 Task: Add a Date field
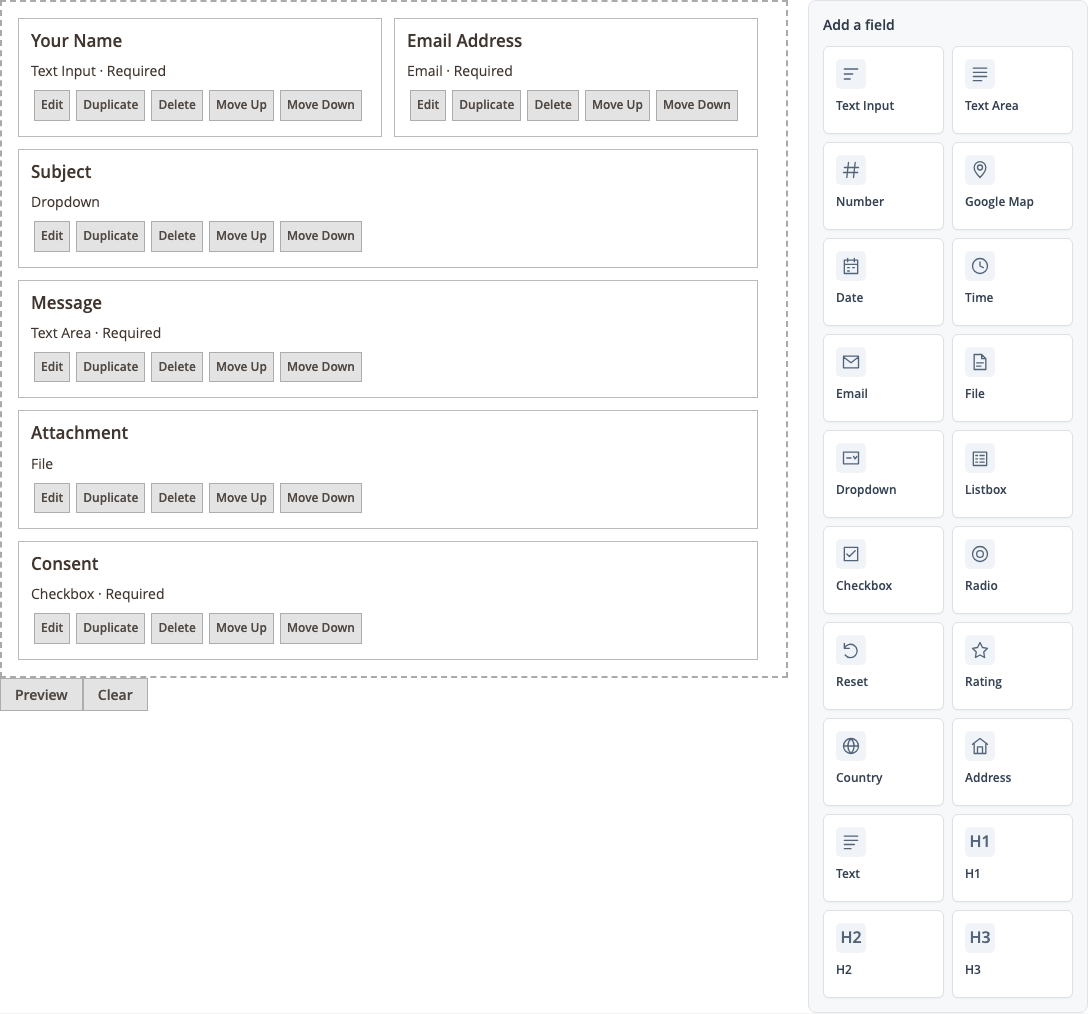883,282
